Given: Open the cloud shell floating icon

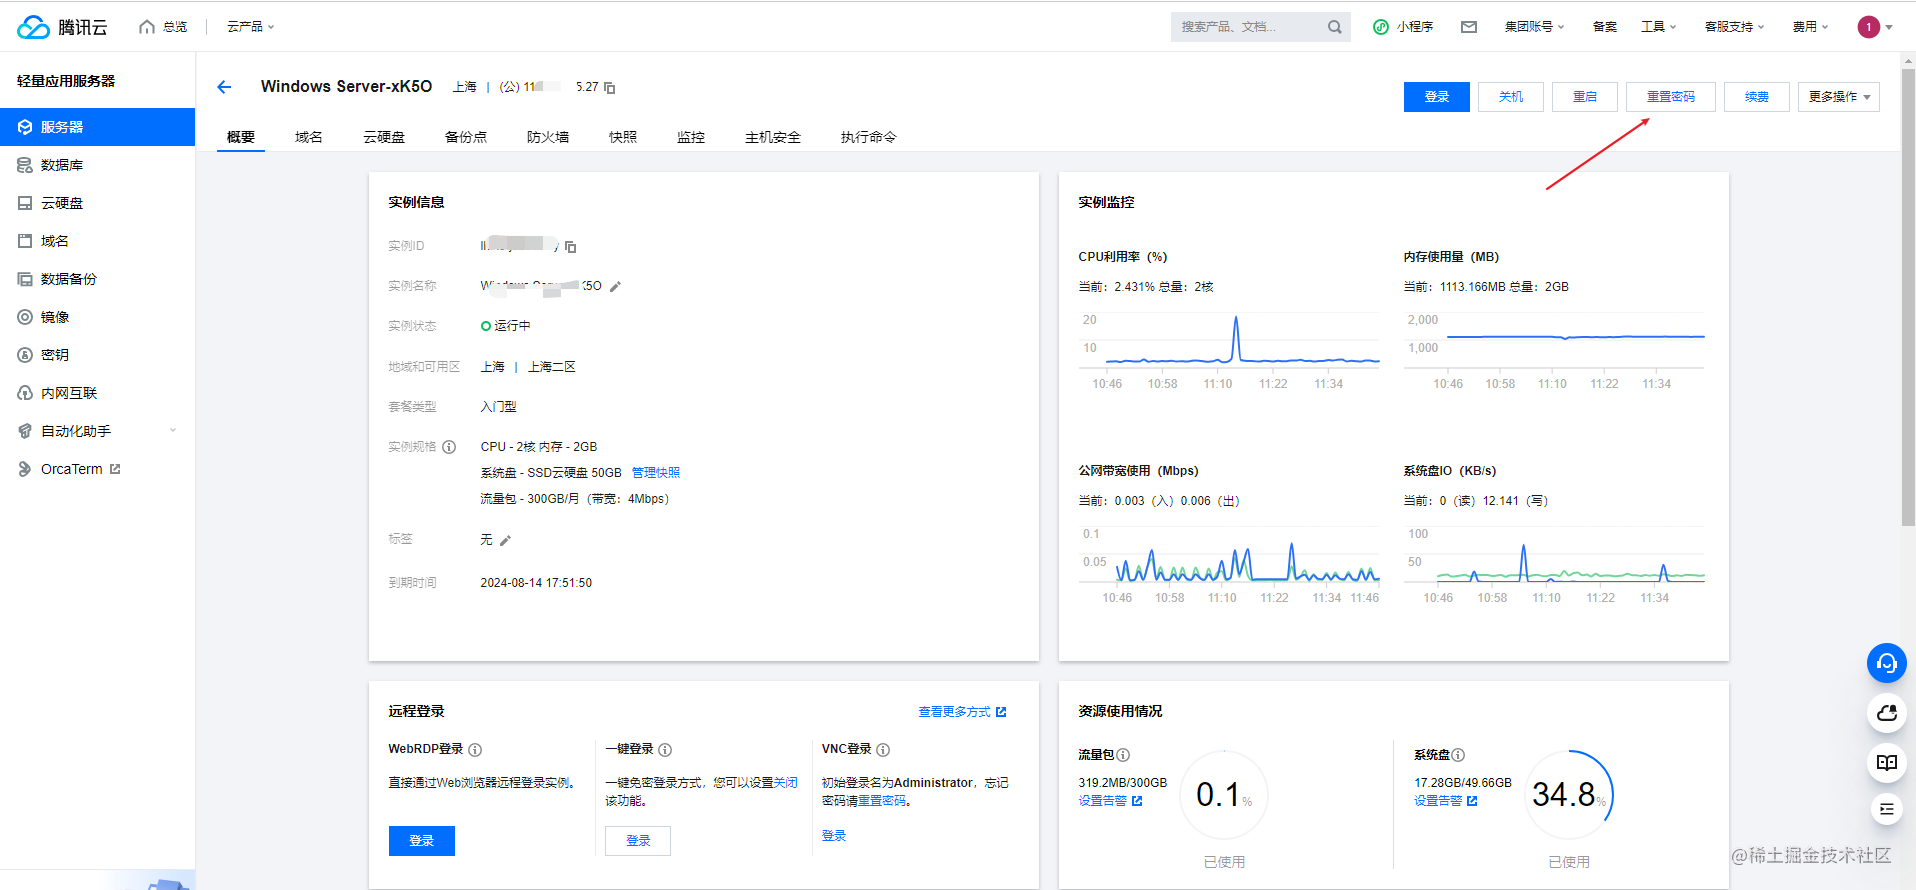Looking at the screenshot, I should (x=1887, y=713).
